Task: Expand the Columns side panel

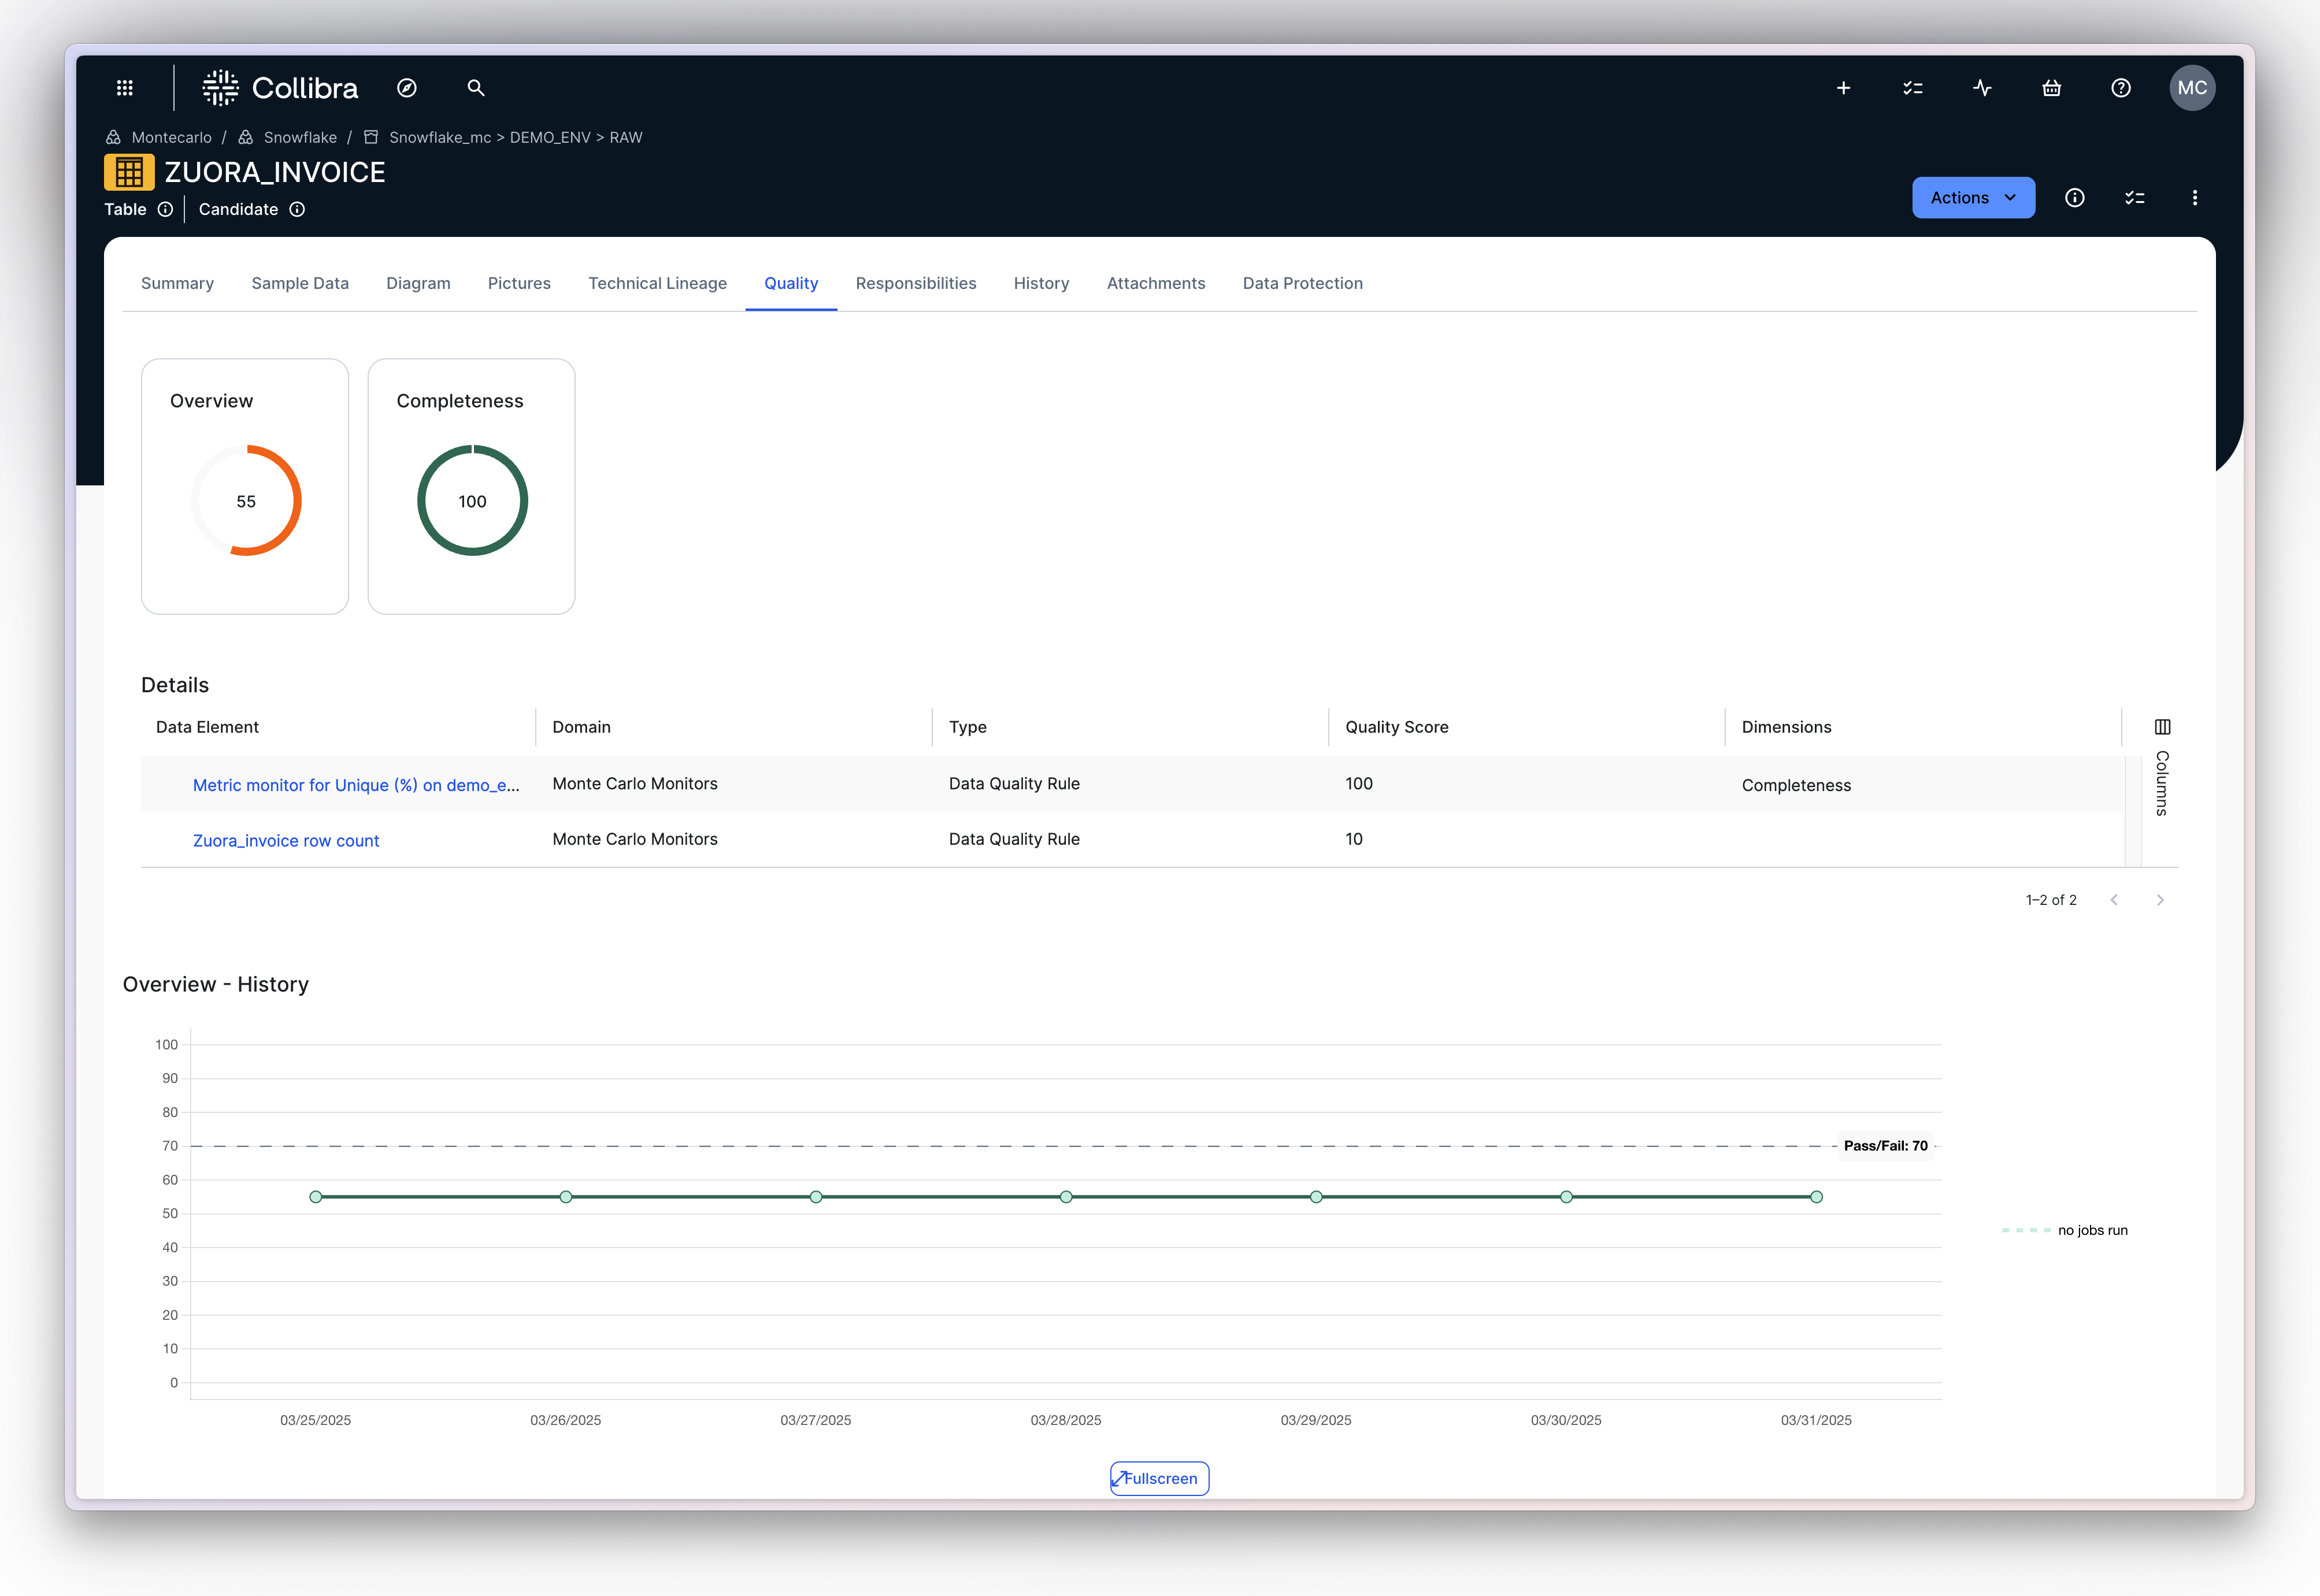Action: pyautogui.click(x=2161, y=770)
